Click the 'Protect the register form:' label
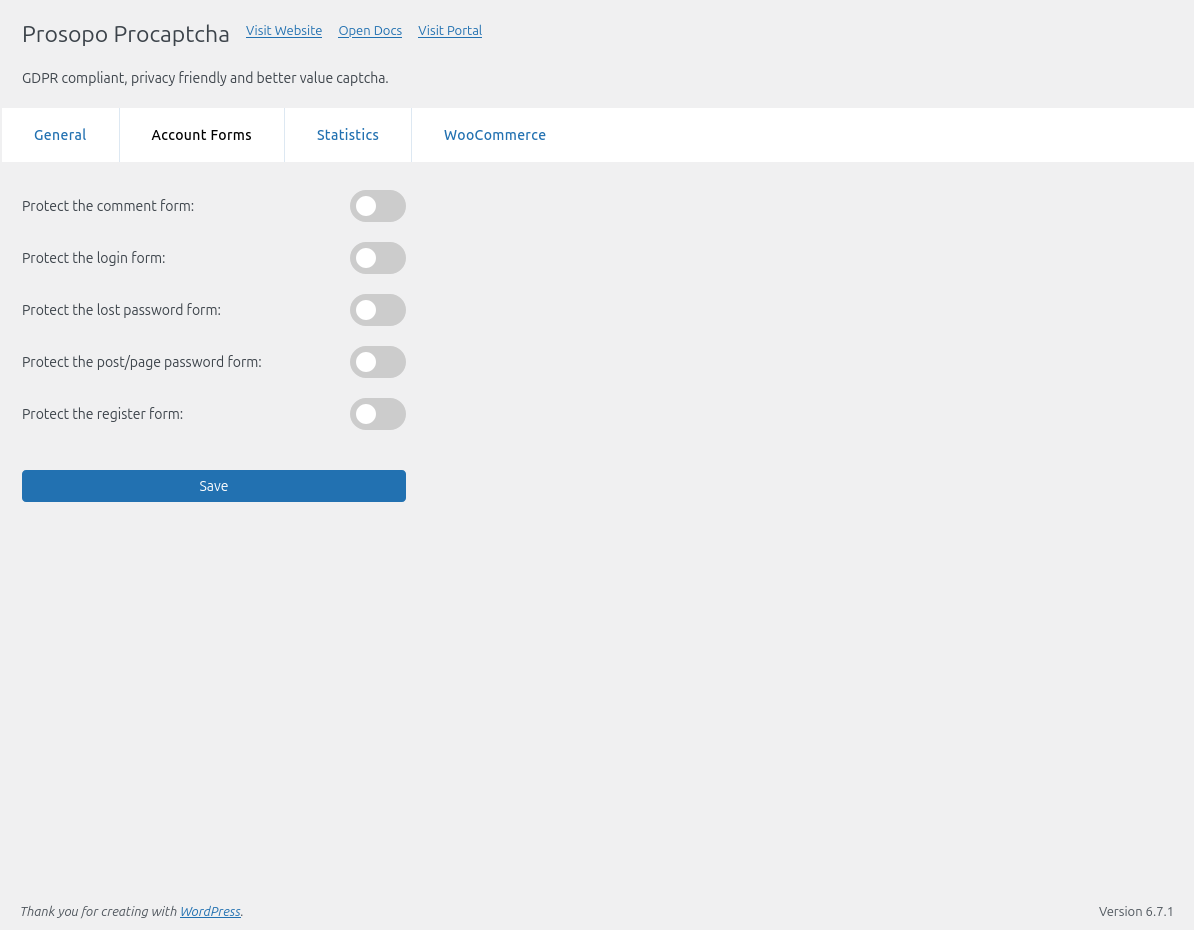This screenshot has width=1194, height=930. coord(103,414)
